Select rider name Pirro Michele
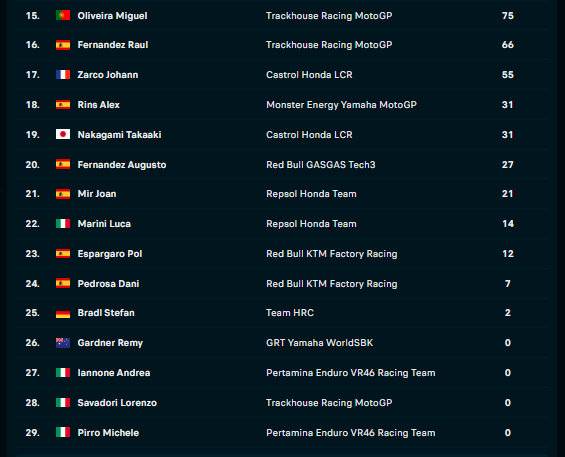This screenshot has height=457, width=565. pyautogui.click(x=108, y=432)
